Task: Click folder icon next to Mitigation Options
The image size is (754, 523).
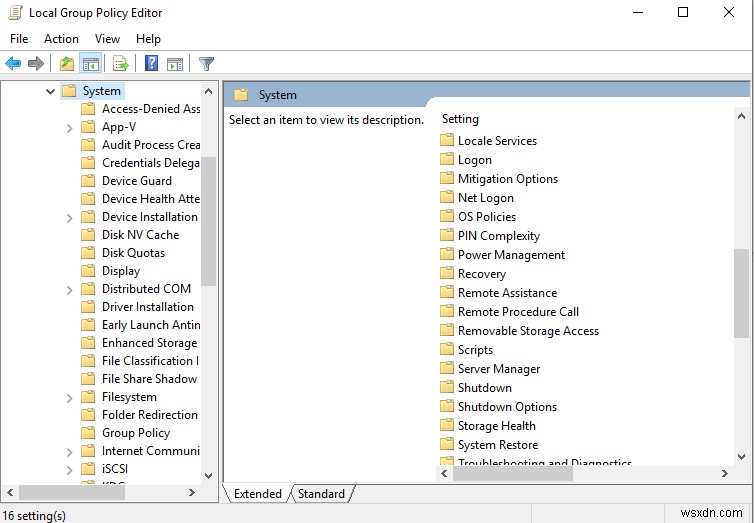Action: [447, 178]
